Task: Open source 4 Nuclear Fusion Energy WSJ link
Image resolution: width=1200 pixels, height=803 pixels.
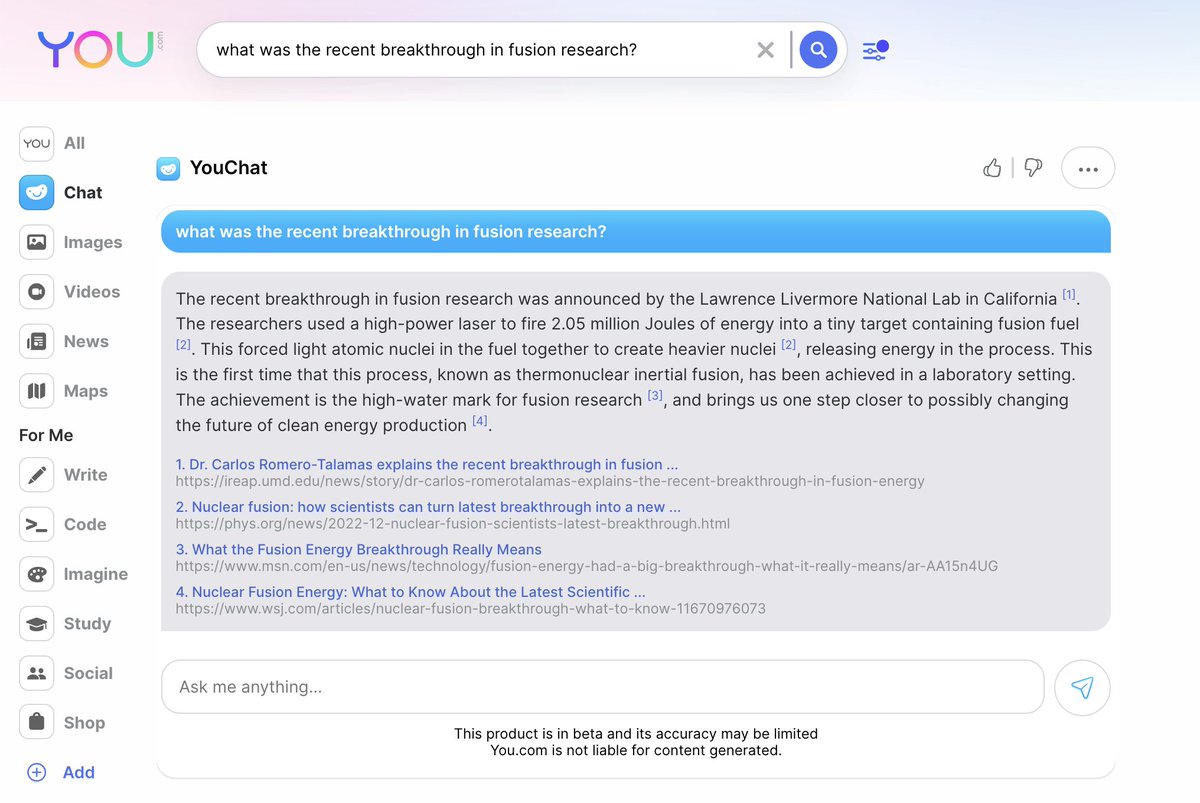Action: pos(410,592)
